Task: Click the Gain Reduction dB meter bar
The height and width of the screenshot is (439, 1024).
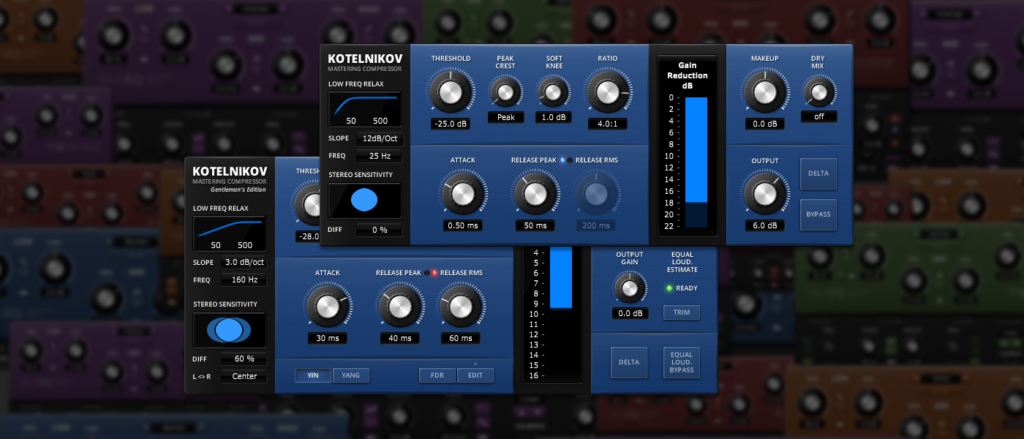Action: [x=696, y=162]
